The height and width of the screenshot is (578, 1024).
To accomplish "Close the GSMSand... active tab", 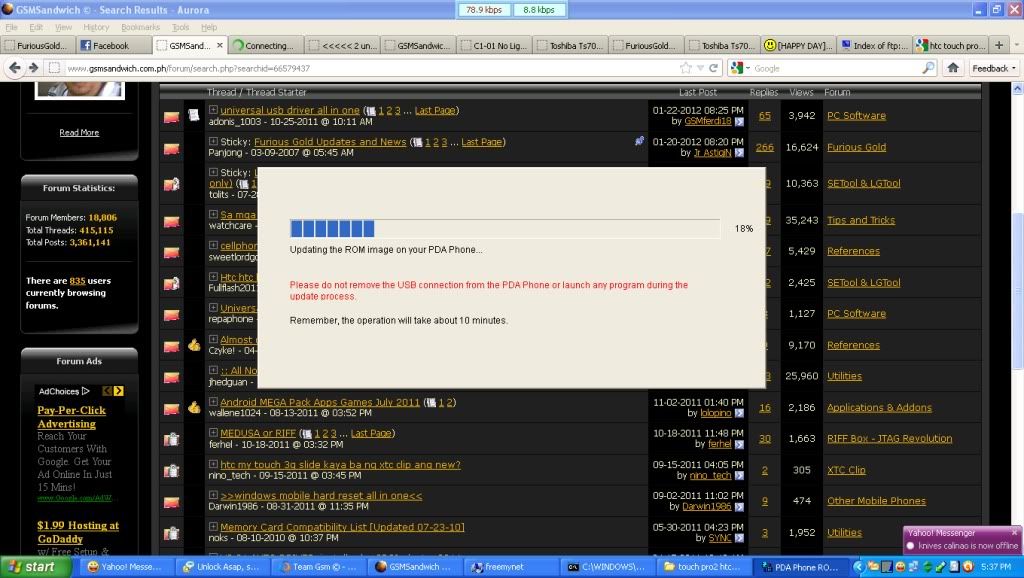I will 219,46.
